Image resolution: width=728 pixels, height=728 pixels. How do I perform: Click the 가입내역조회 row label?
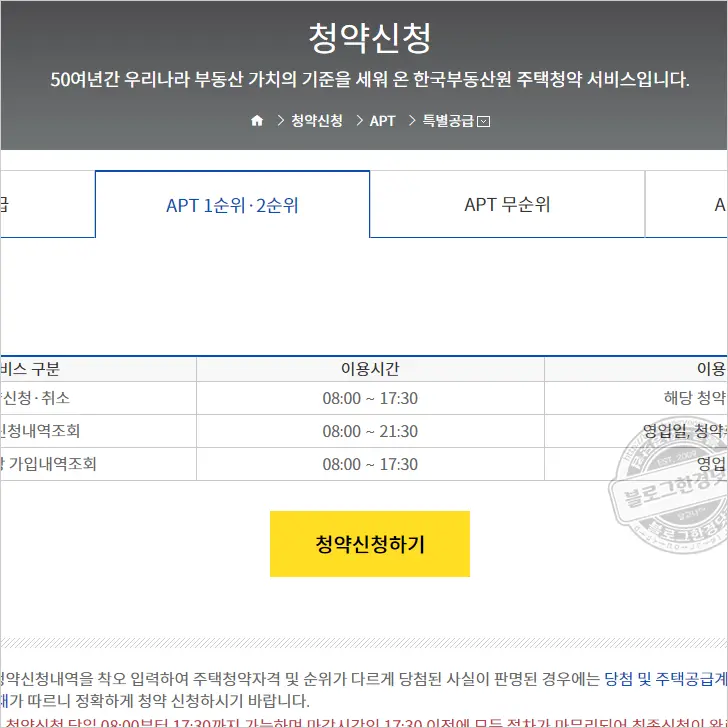[48, 464]
